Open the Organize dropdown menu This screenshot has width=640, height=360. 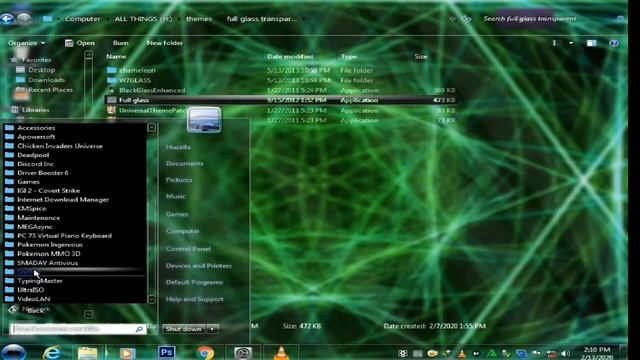click(27, 43)
